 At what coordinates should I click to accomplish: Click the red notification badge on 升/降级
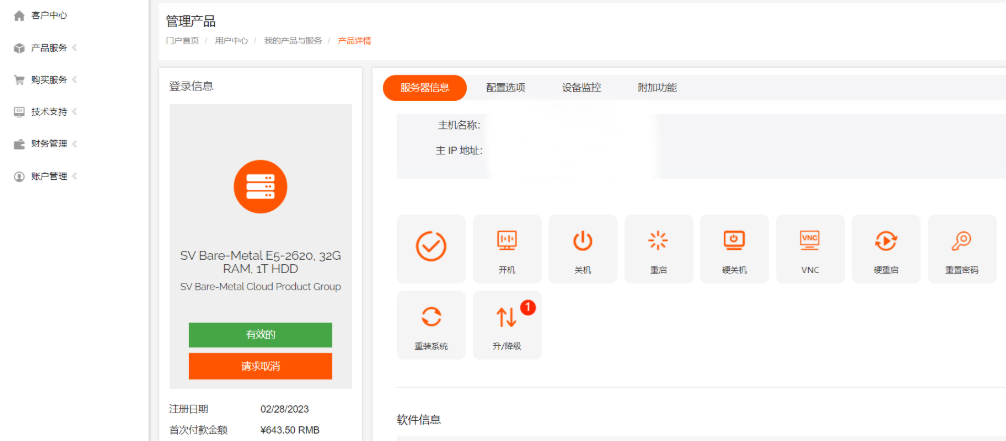pos(527,308)
